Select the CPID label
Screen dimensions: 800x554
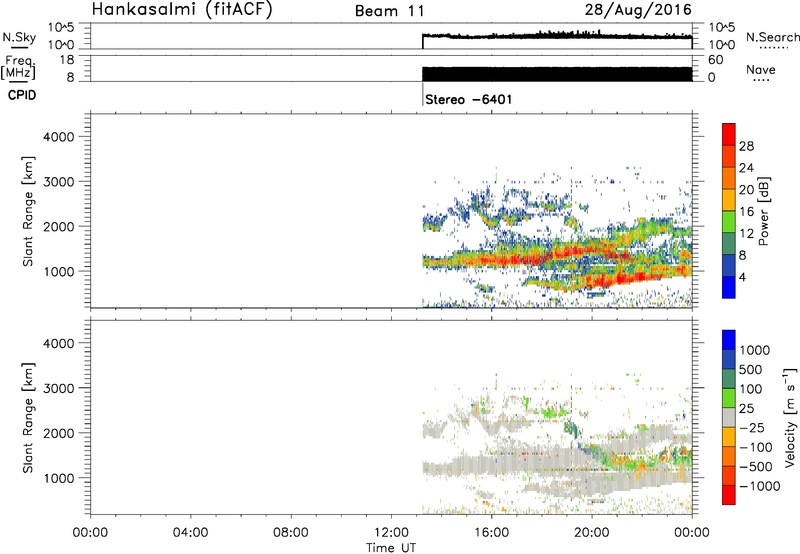[22, 95]
